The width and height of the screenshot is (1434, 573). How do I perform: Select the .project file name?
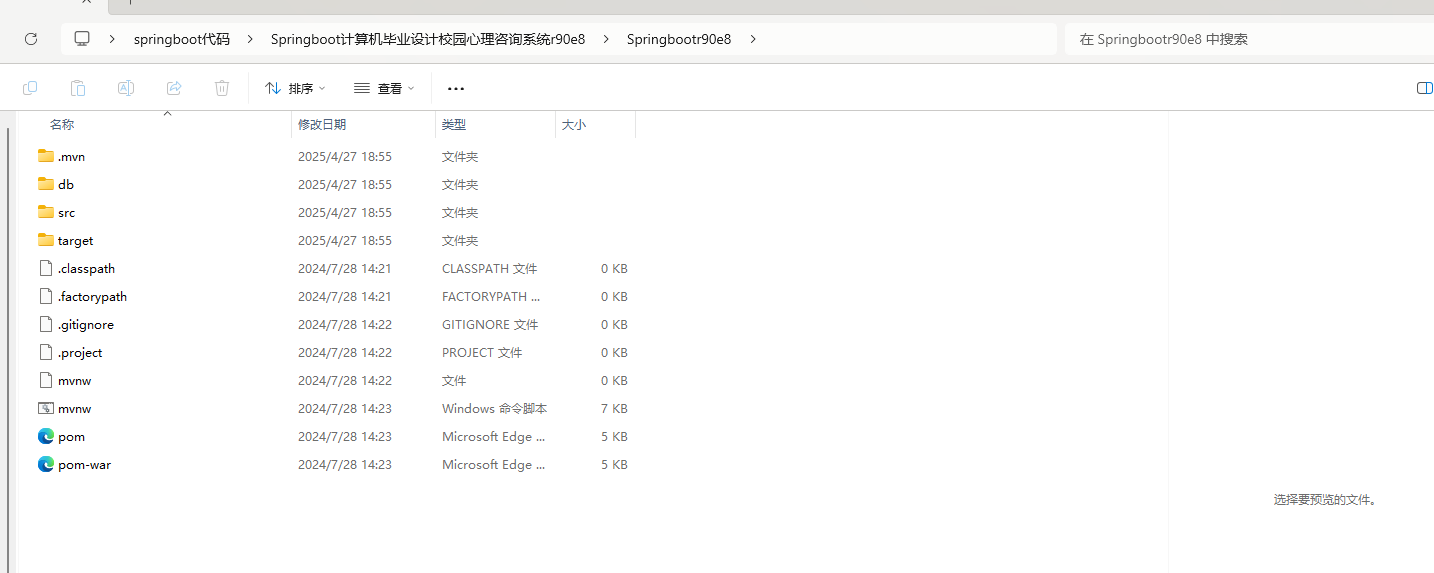[80, 353]
